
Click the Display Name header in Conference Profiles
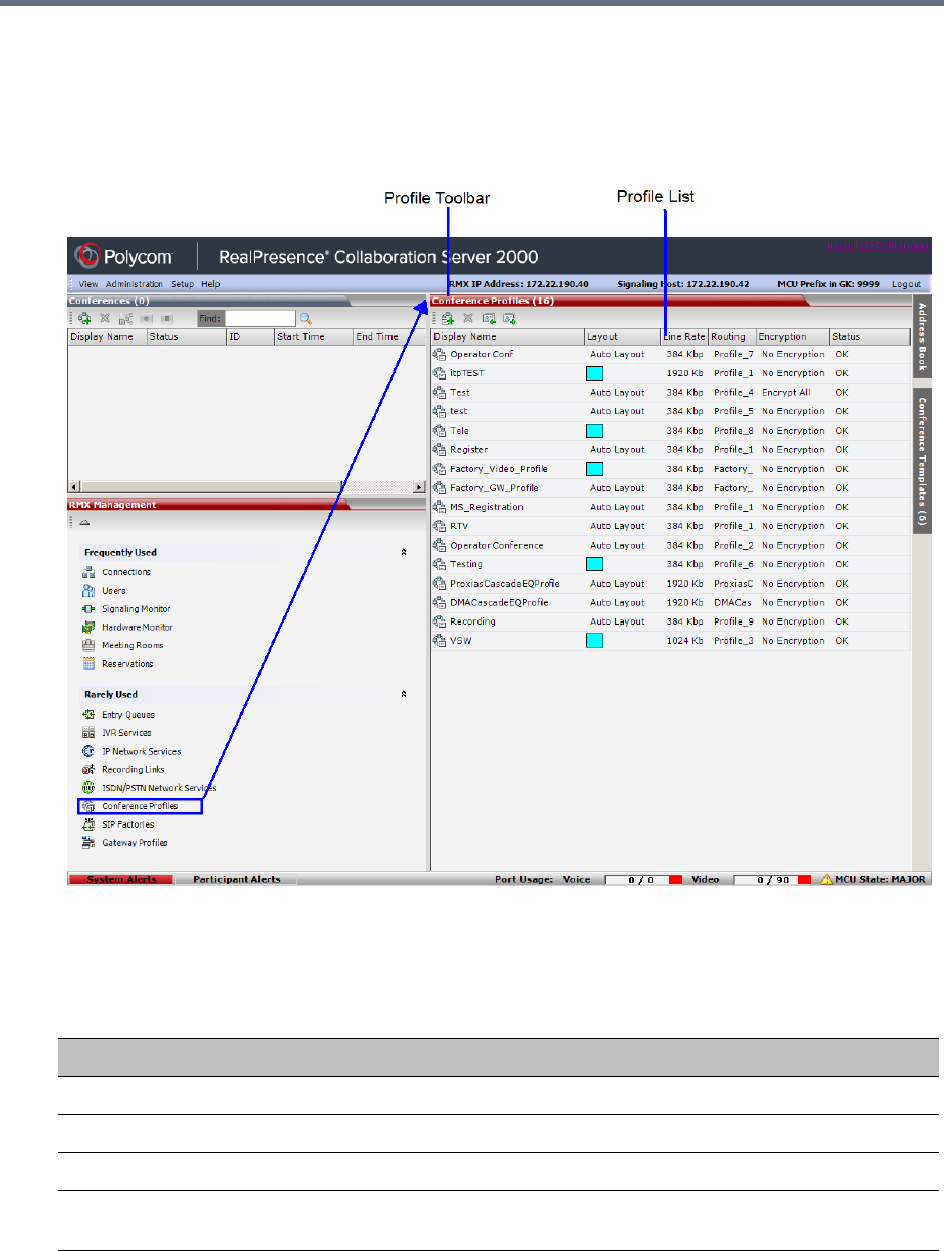(508, 337)
